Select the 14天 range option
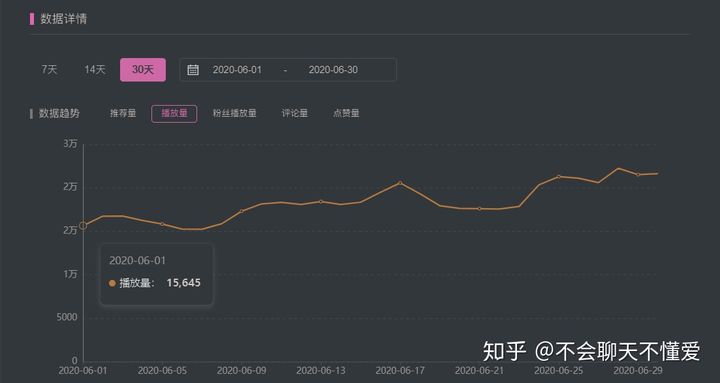Screen dimensions: 720x383 pyautogui.click(x=95, y=70)
